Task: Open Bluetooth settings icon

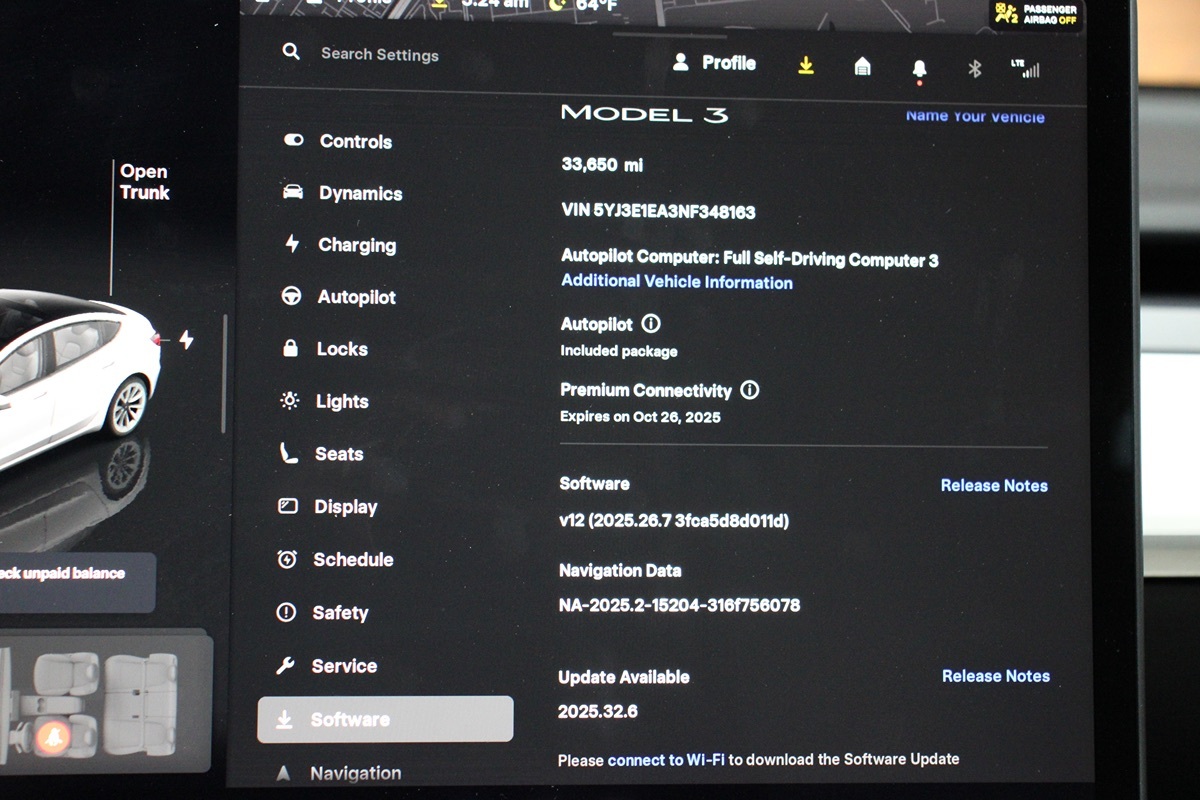Action: pos(975,68)
